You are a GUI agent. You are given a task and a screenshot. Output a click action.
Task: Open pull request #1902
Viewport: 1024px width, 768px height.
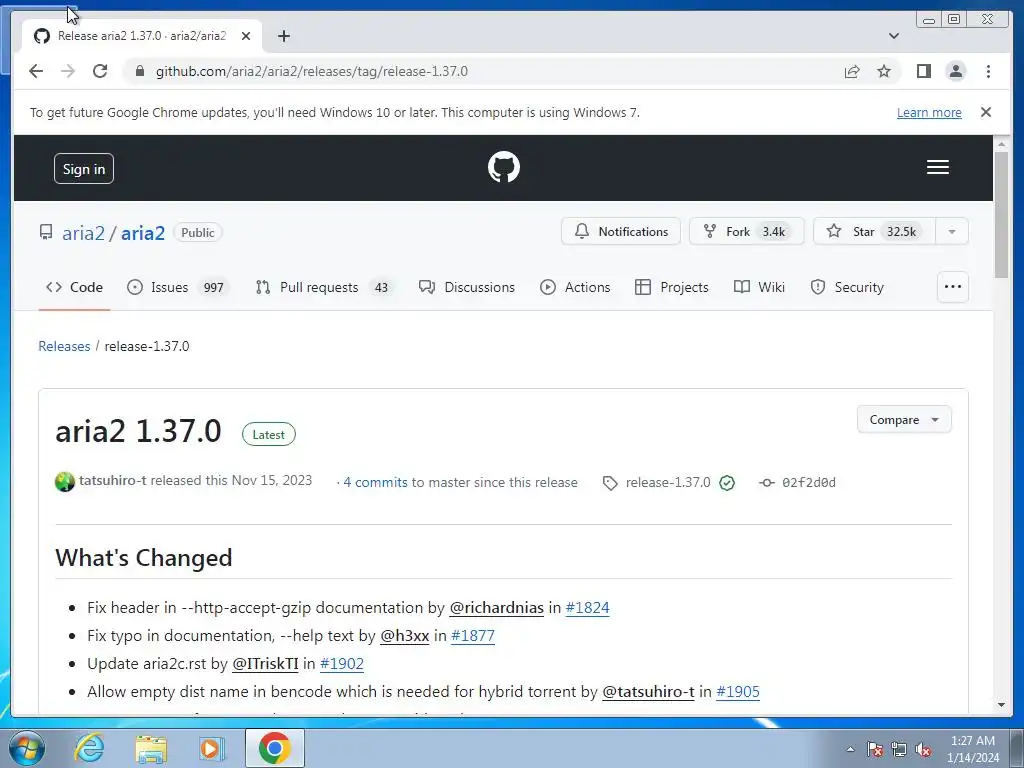click(x=342, y=664)
